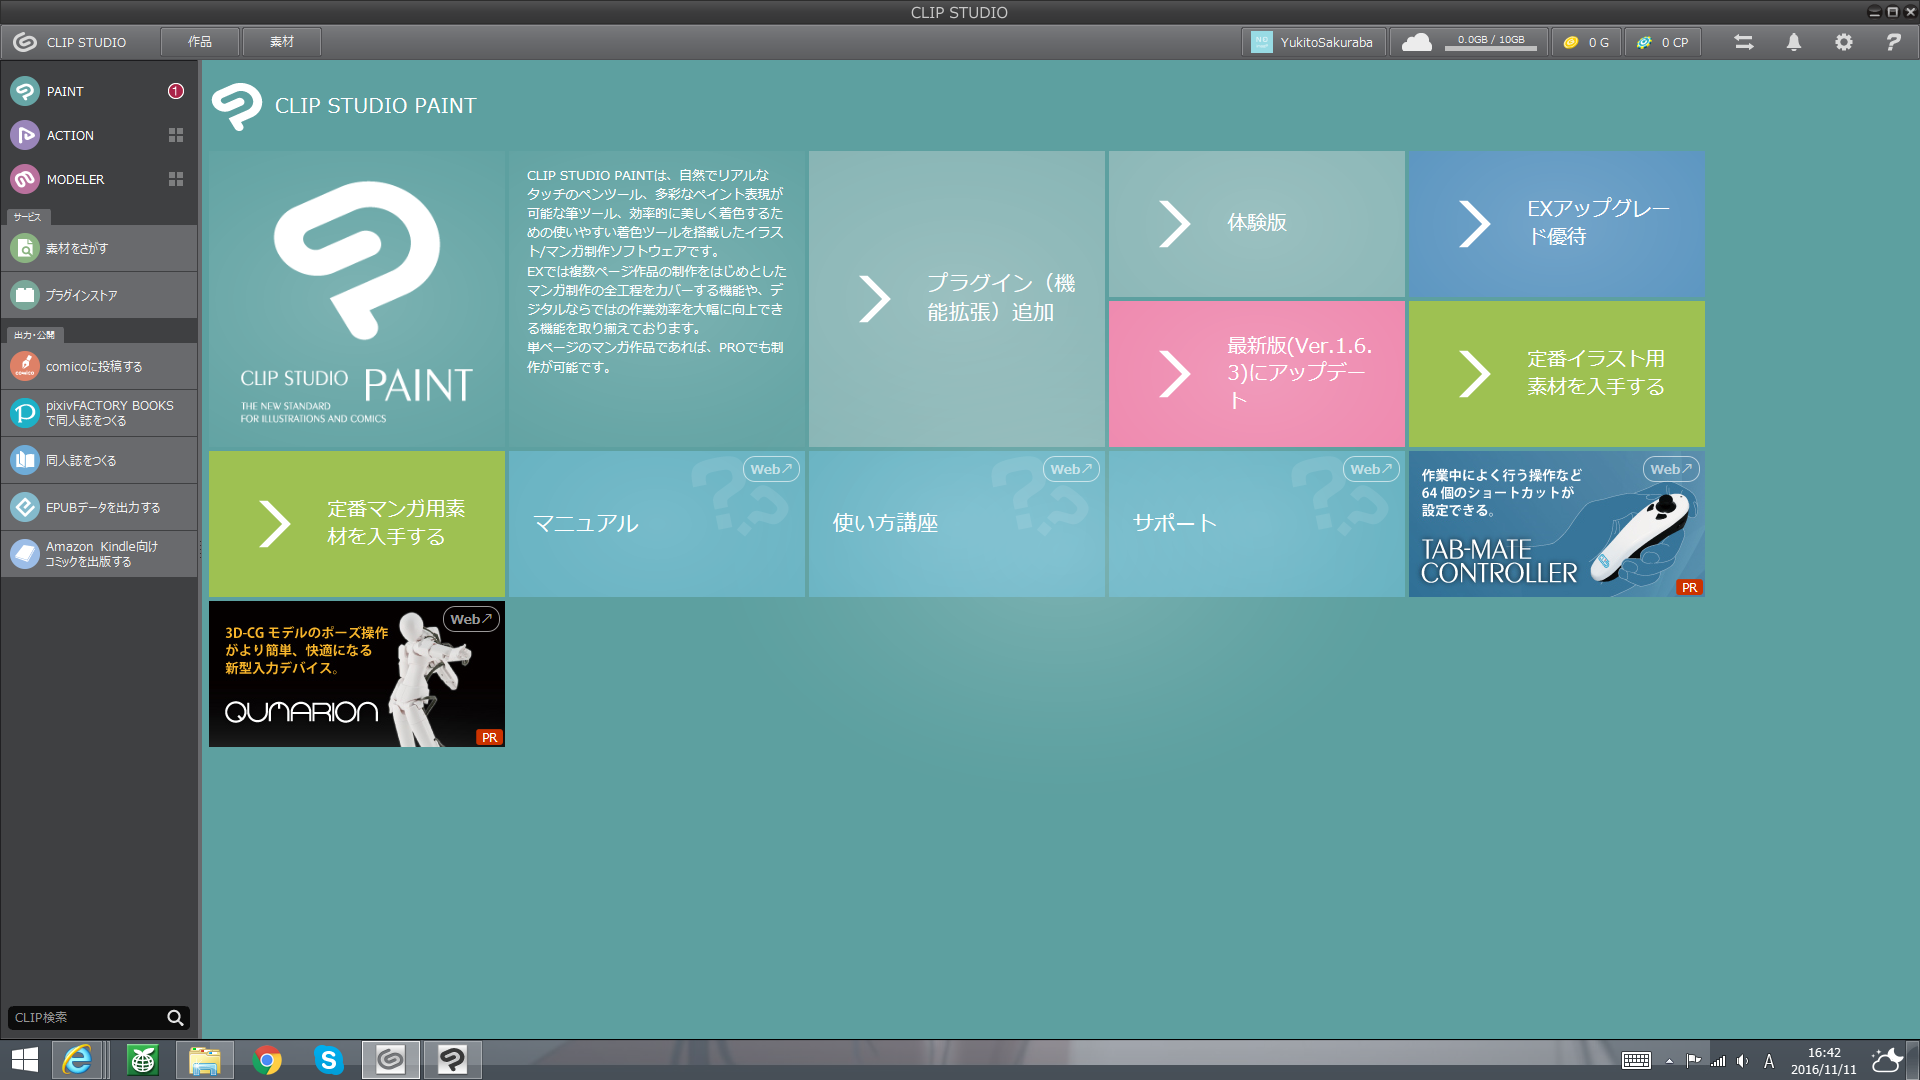The image size is (1920, 1080).
Task: Click the PAINT notification badge
Action: [x=176, y=91]
